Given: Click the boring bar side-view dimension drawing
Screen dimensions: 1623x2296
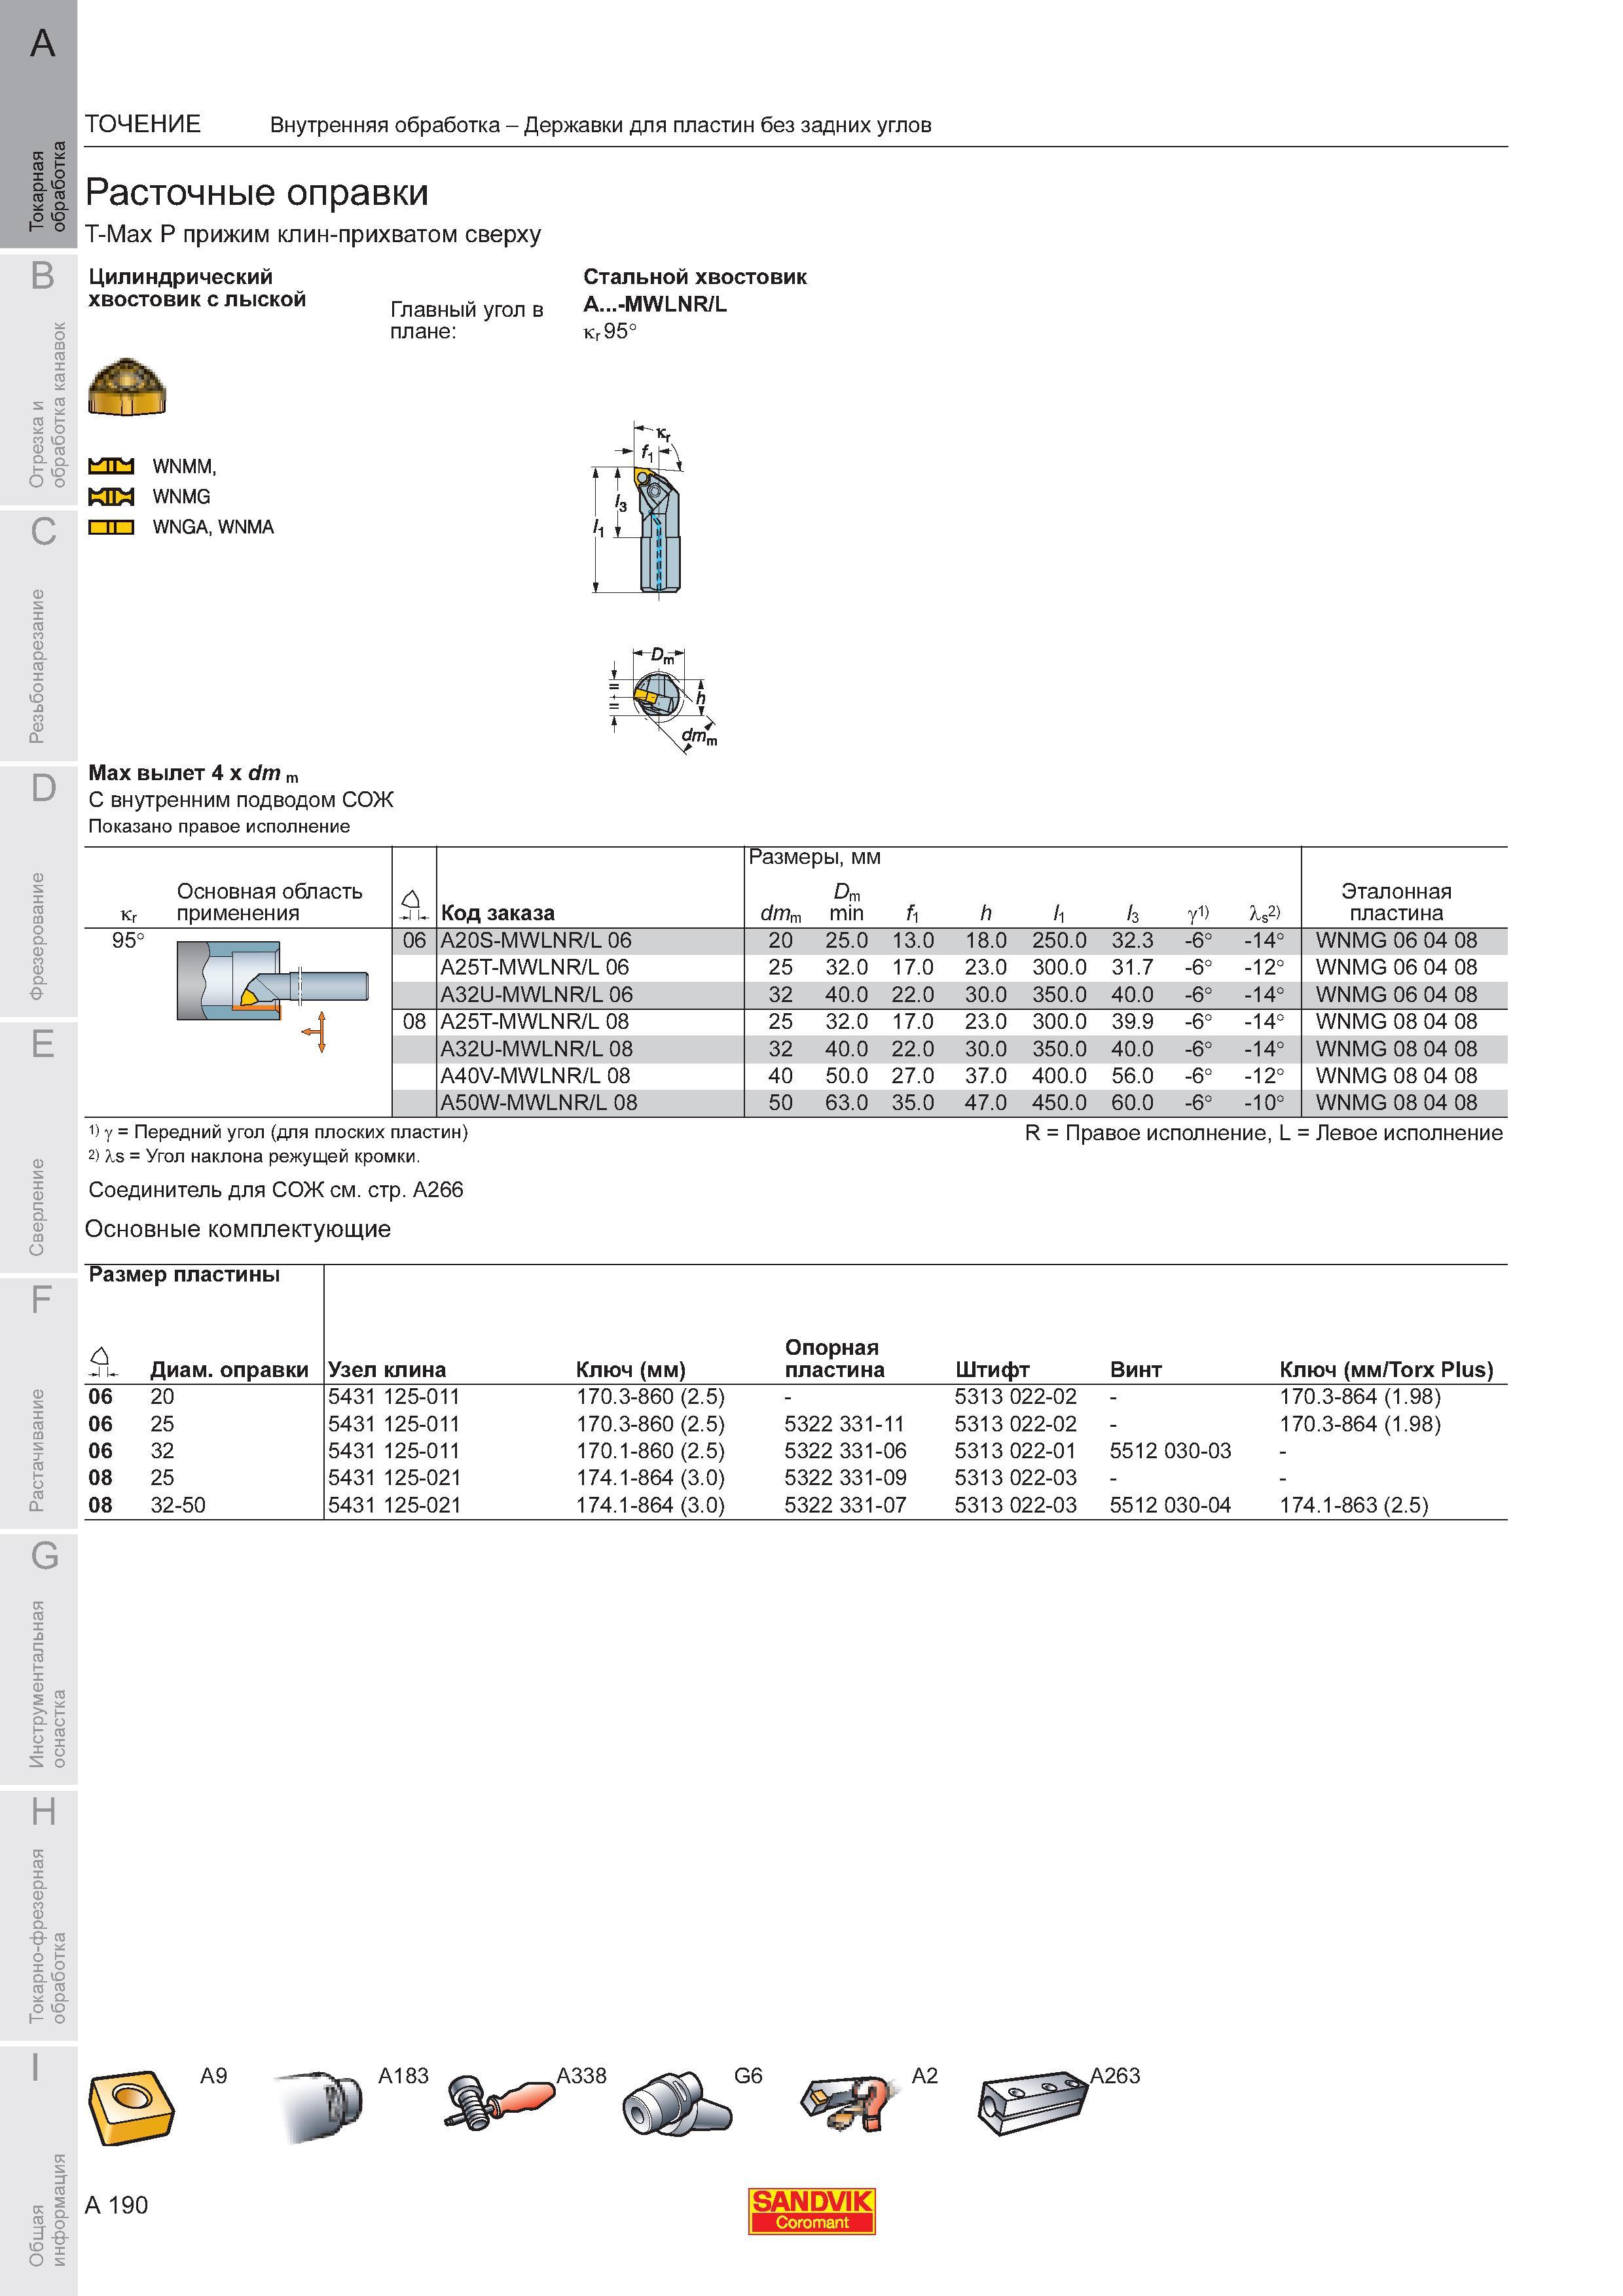Looking at the screenshot, I should pyautogui.click(x=638, y=510).
